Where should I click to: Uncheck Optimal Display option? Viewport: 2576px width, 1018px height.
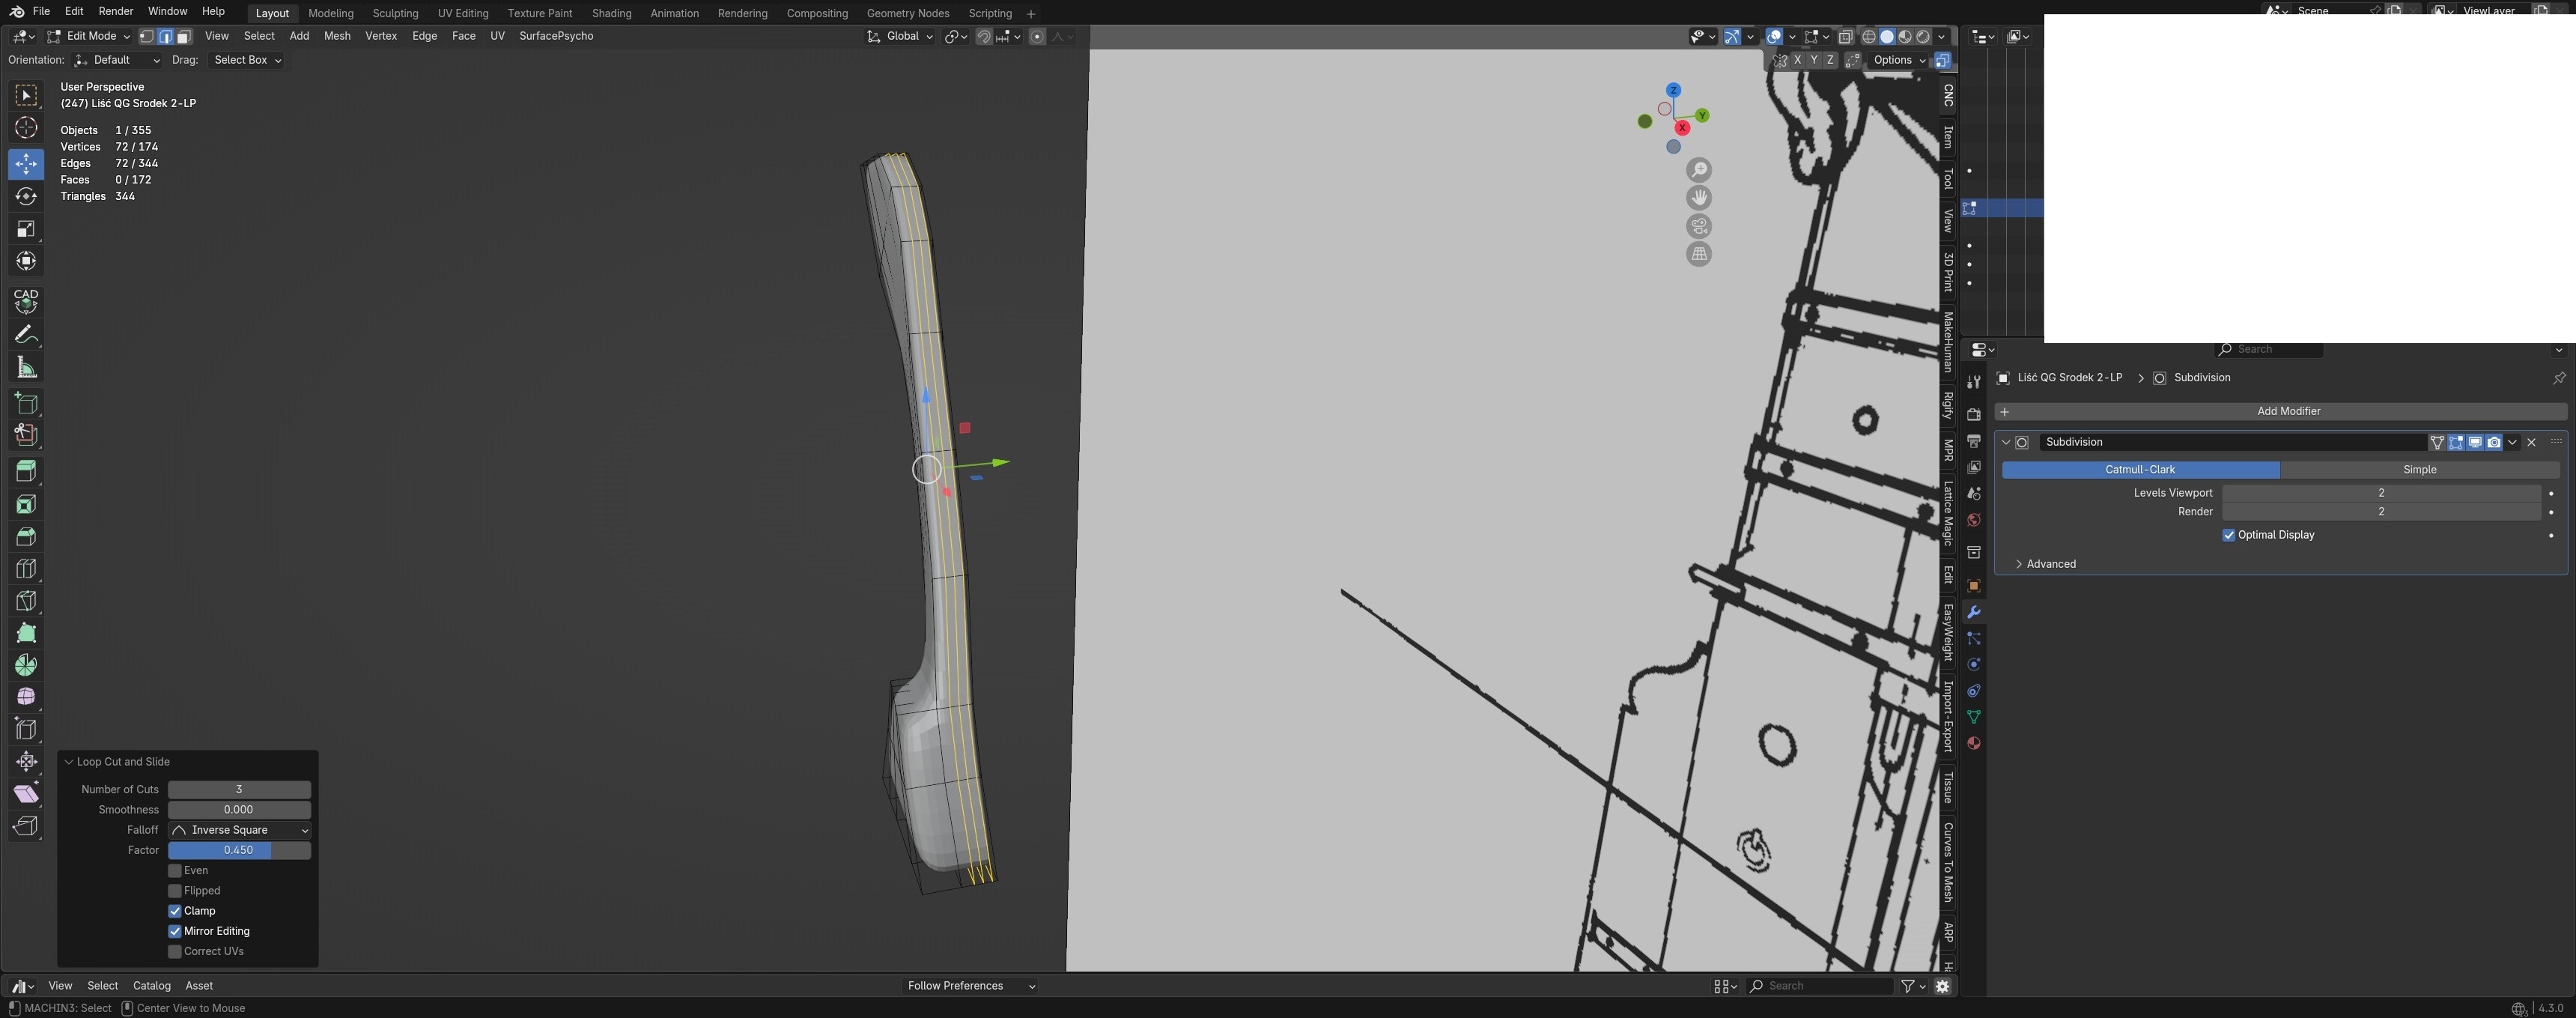coord(2228,535)
